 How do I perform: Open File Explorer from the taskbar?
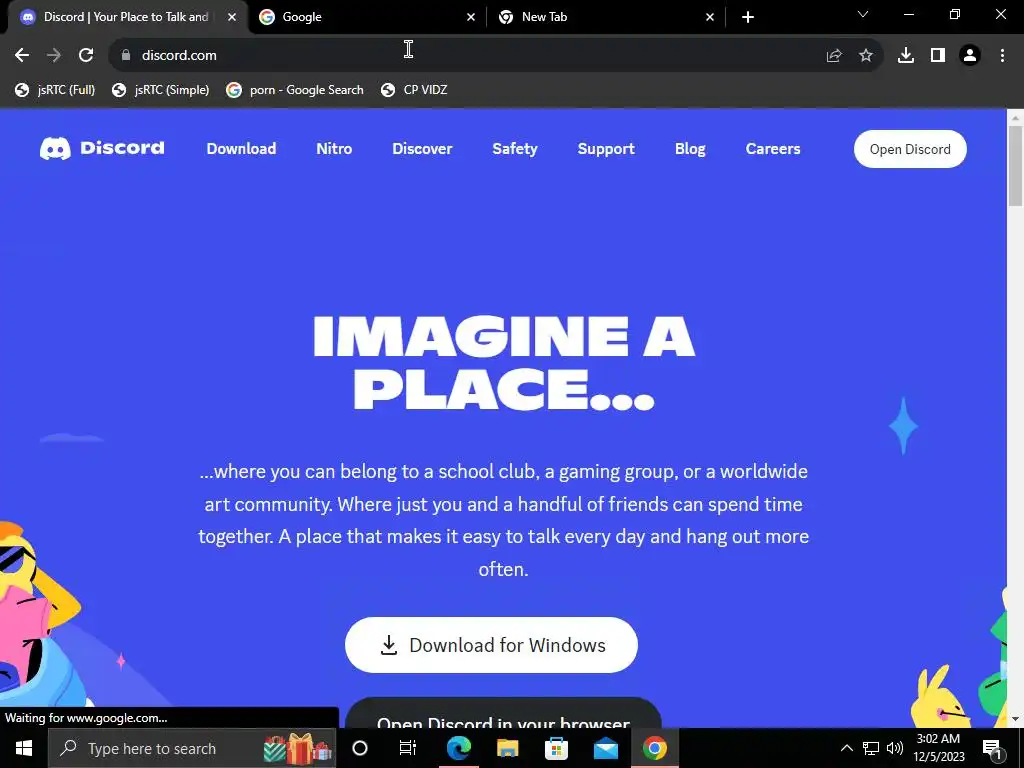click(507, 748)
